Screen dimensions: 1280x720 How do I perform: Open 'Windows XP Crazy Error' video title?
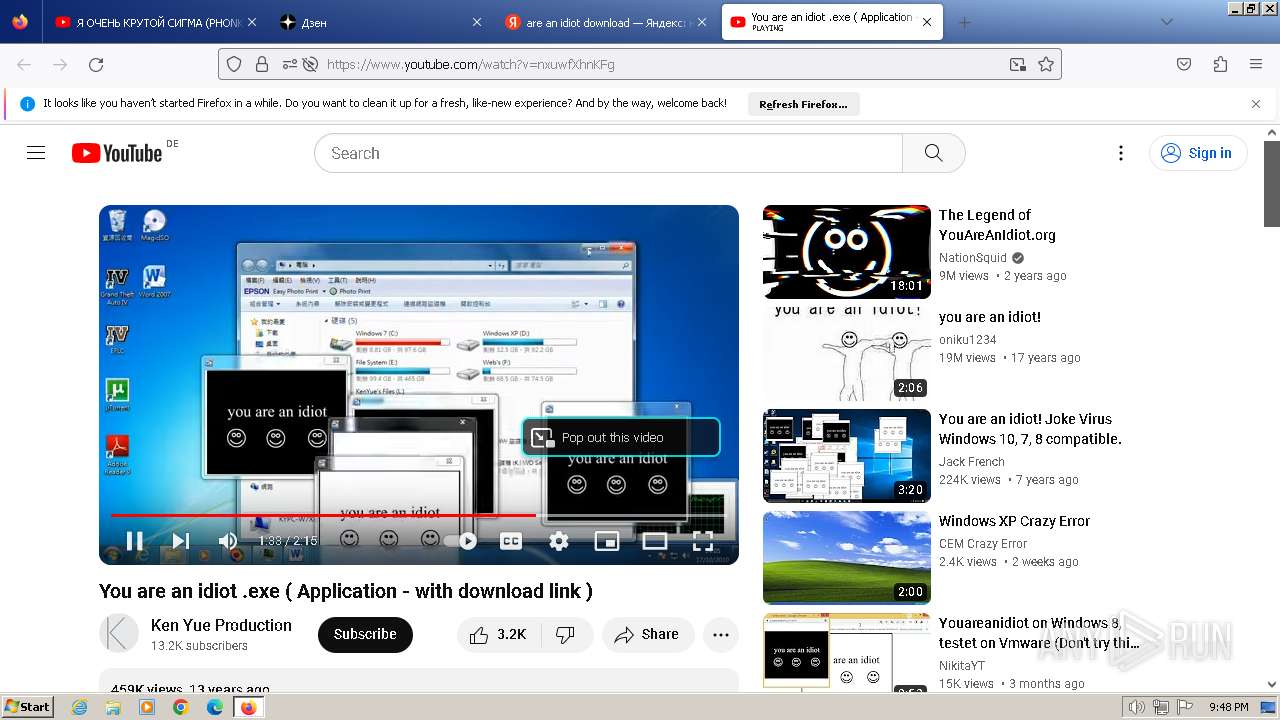coord(1014,521)
